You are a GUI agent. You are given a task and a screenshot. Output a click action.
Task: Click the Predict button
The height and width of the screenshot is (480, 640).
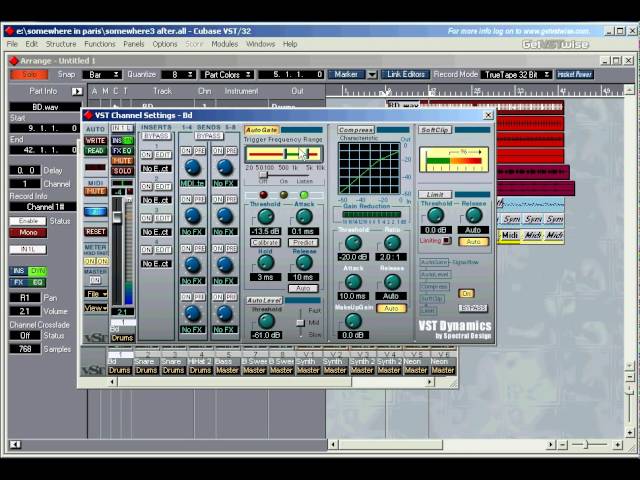303,242
